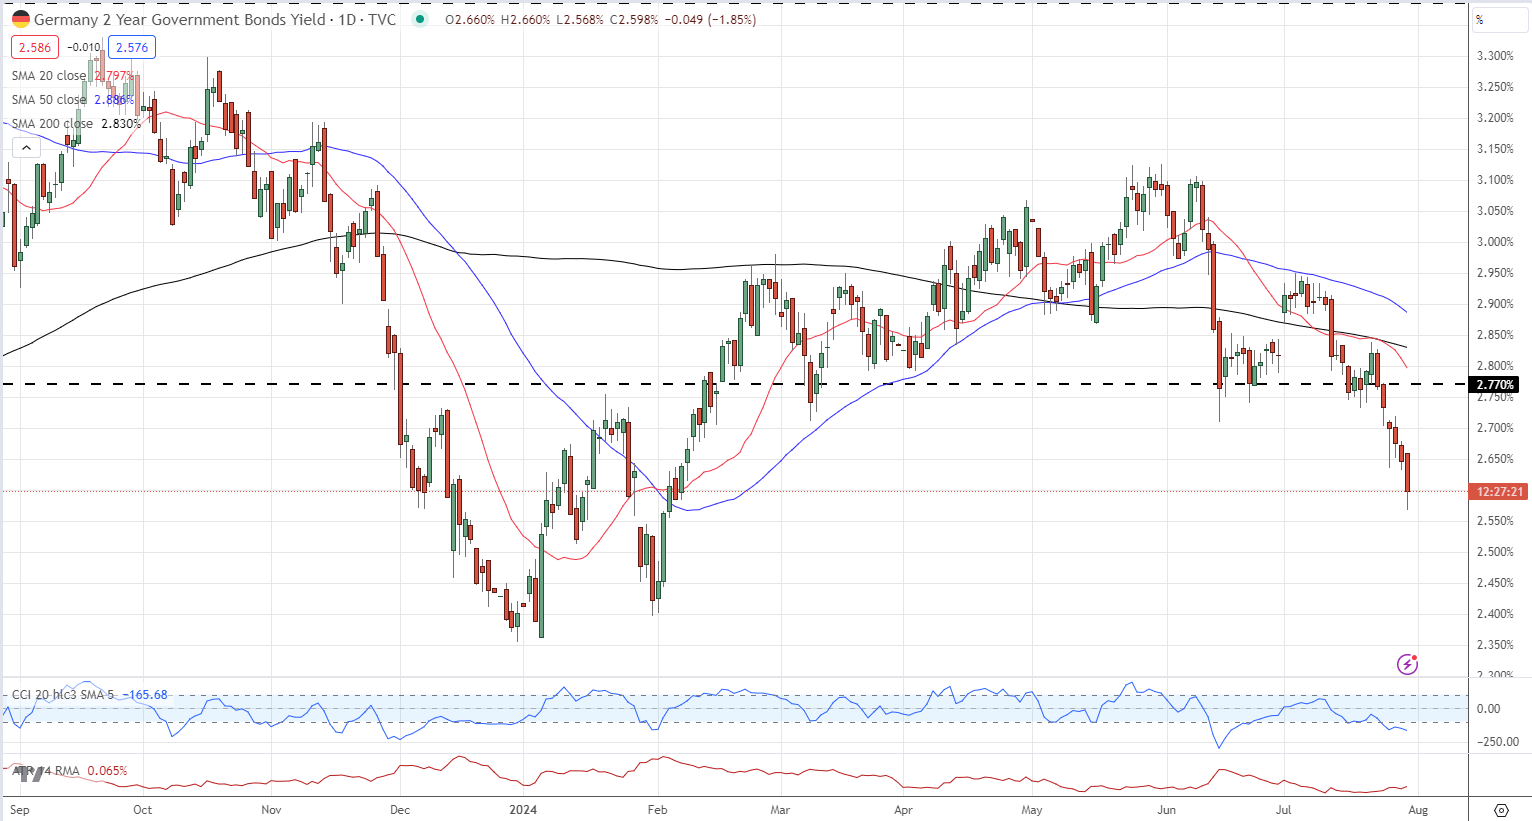Image resolution: width=1532 pixels, height=821 pixels.
Task: Click the red countdown label 12:27:21
Action: pyautogui.click(x=1499, y=492)
